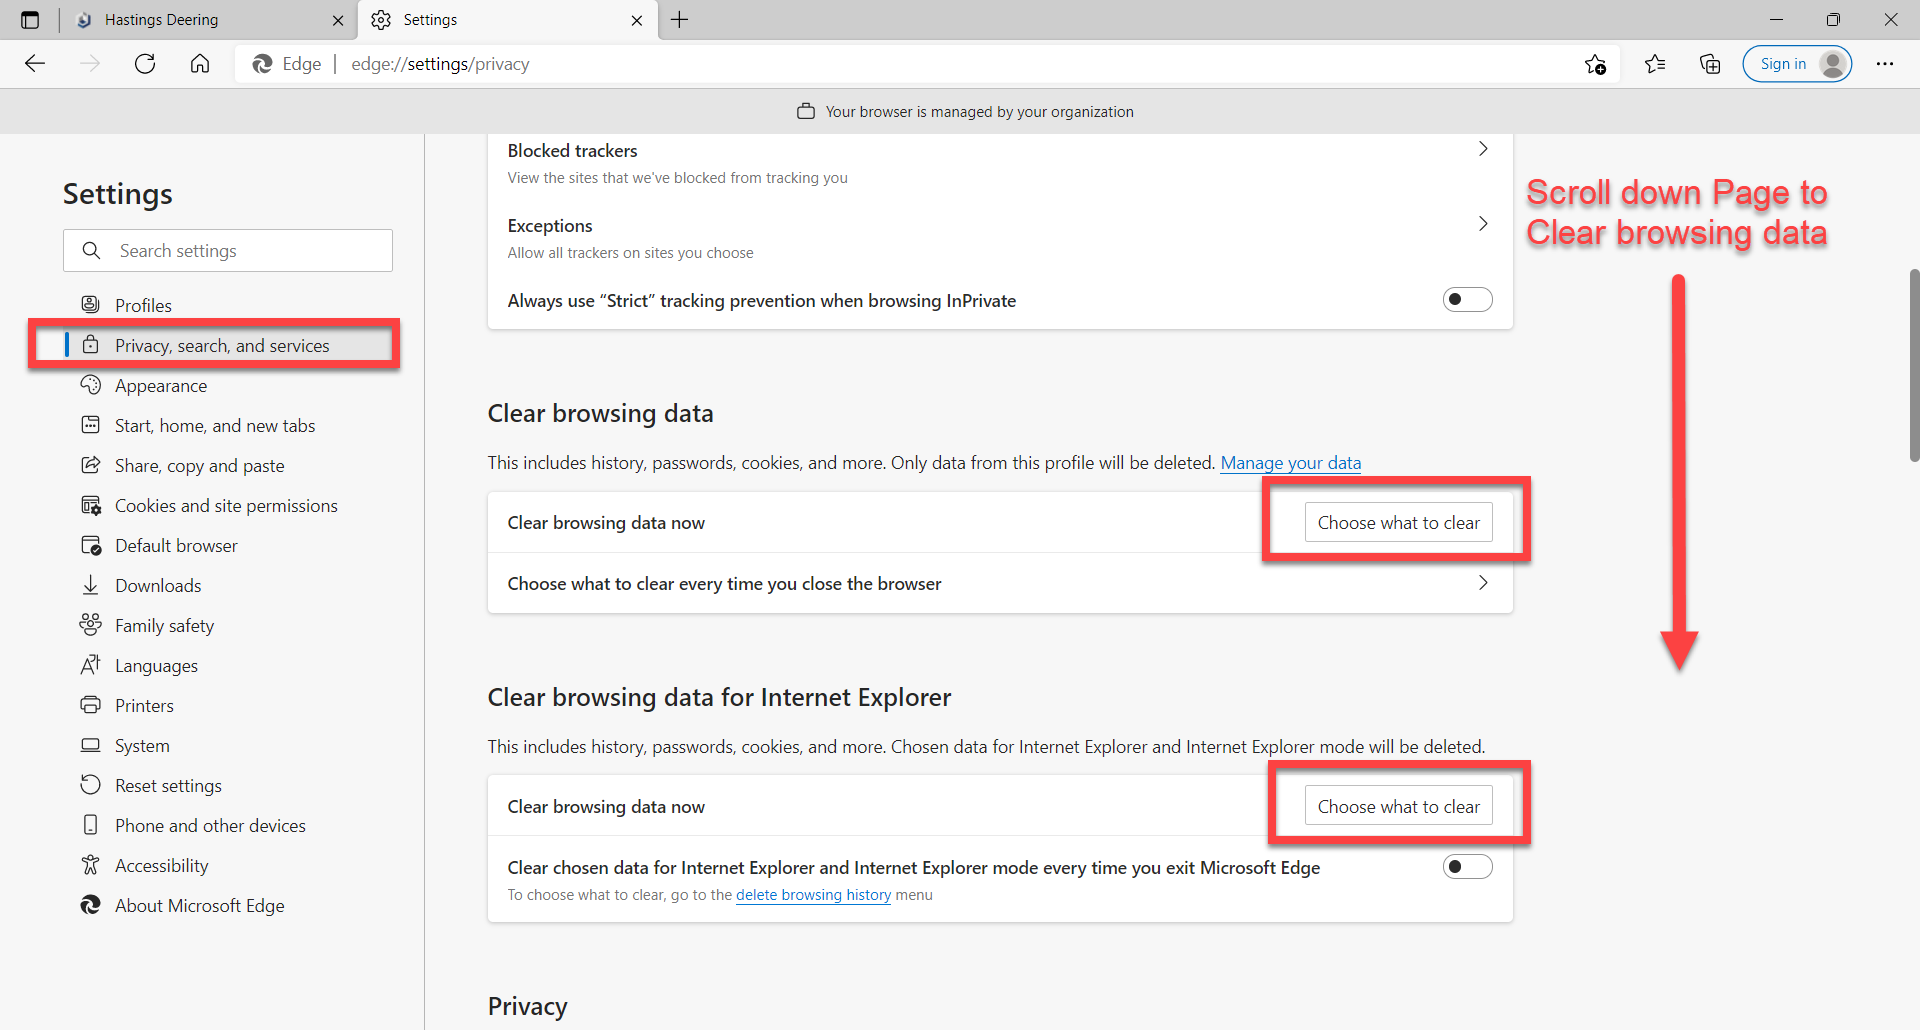Switch to the Hastings Deering tab
The width and height of the screenshot is (1920, 1030).
180,19
